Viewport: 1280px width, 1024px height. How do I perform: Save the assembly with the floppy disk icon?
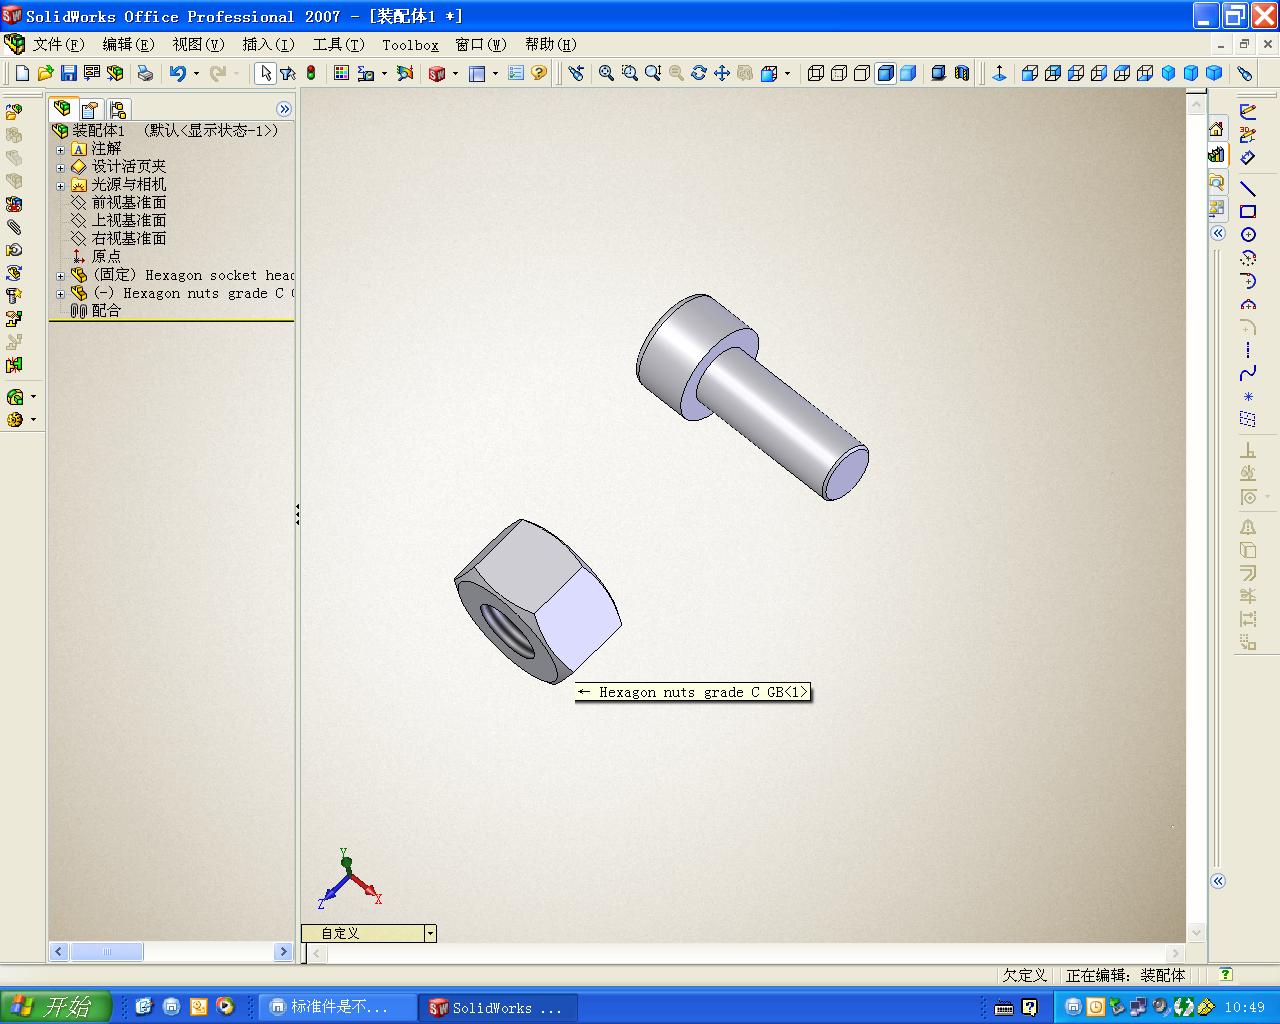tap(69, 73)
